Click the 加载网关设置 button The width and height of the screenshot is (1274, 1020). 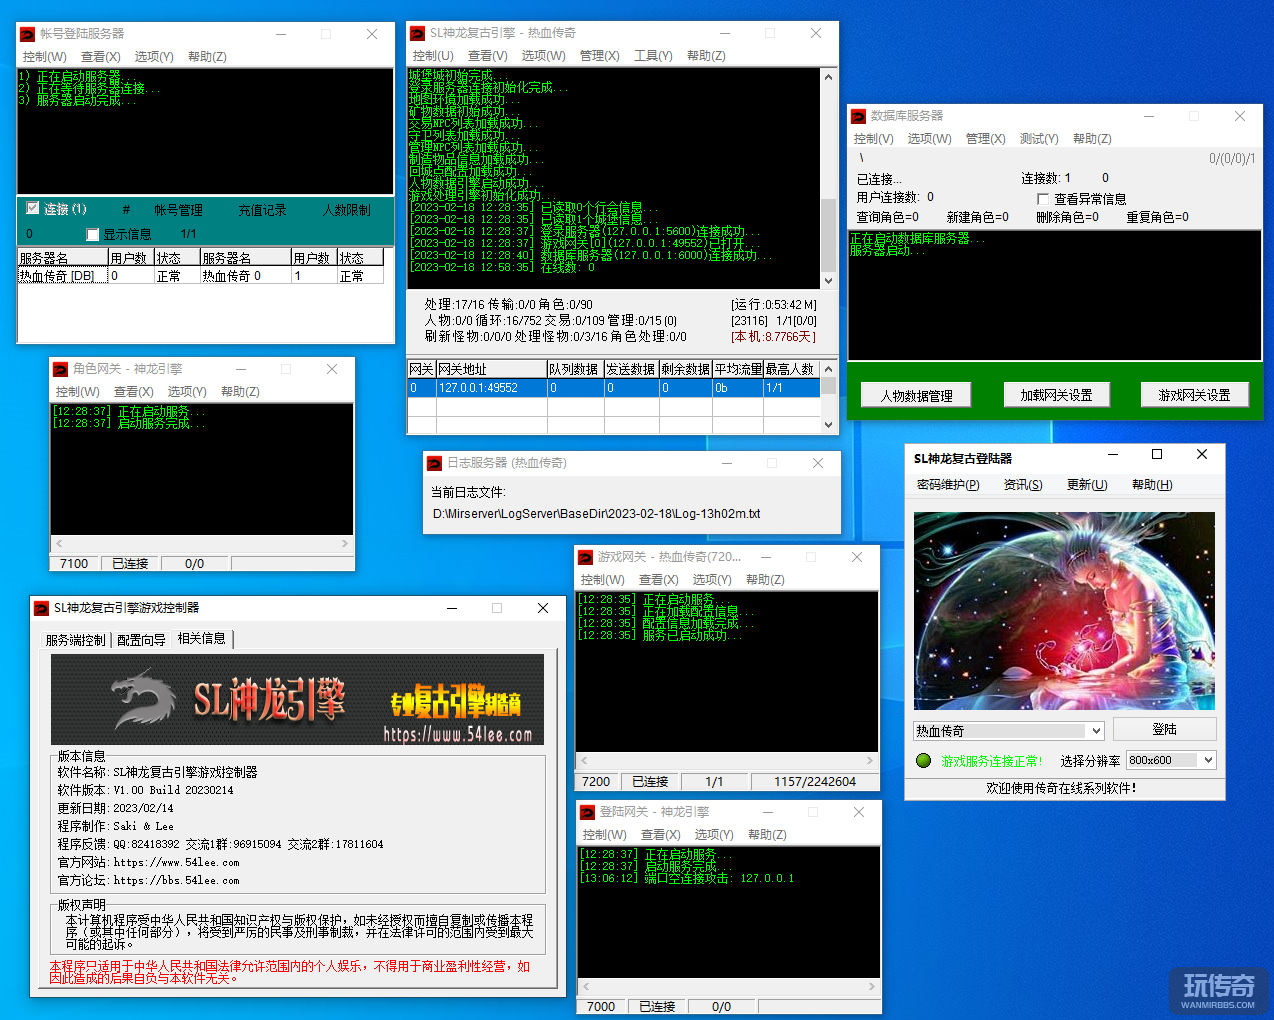coord(1056,395)
